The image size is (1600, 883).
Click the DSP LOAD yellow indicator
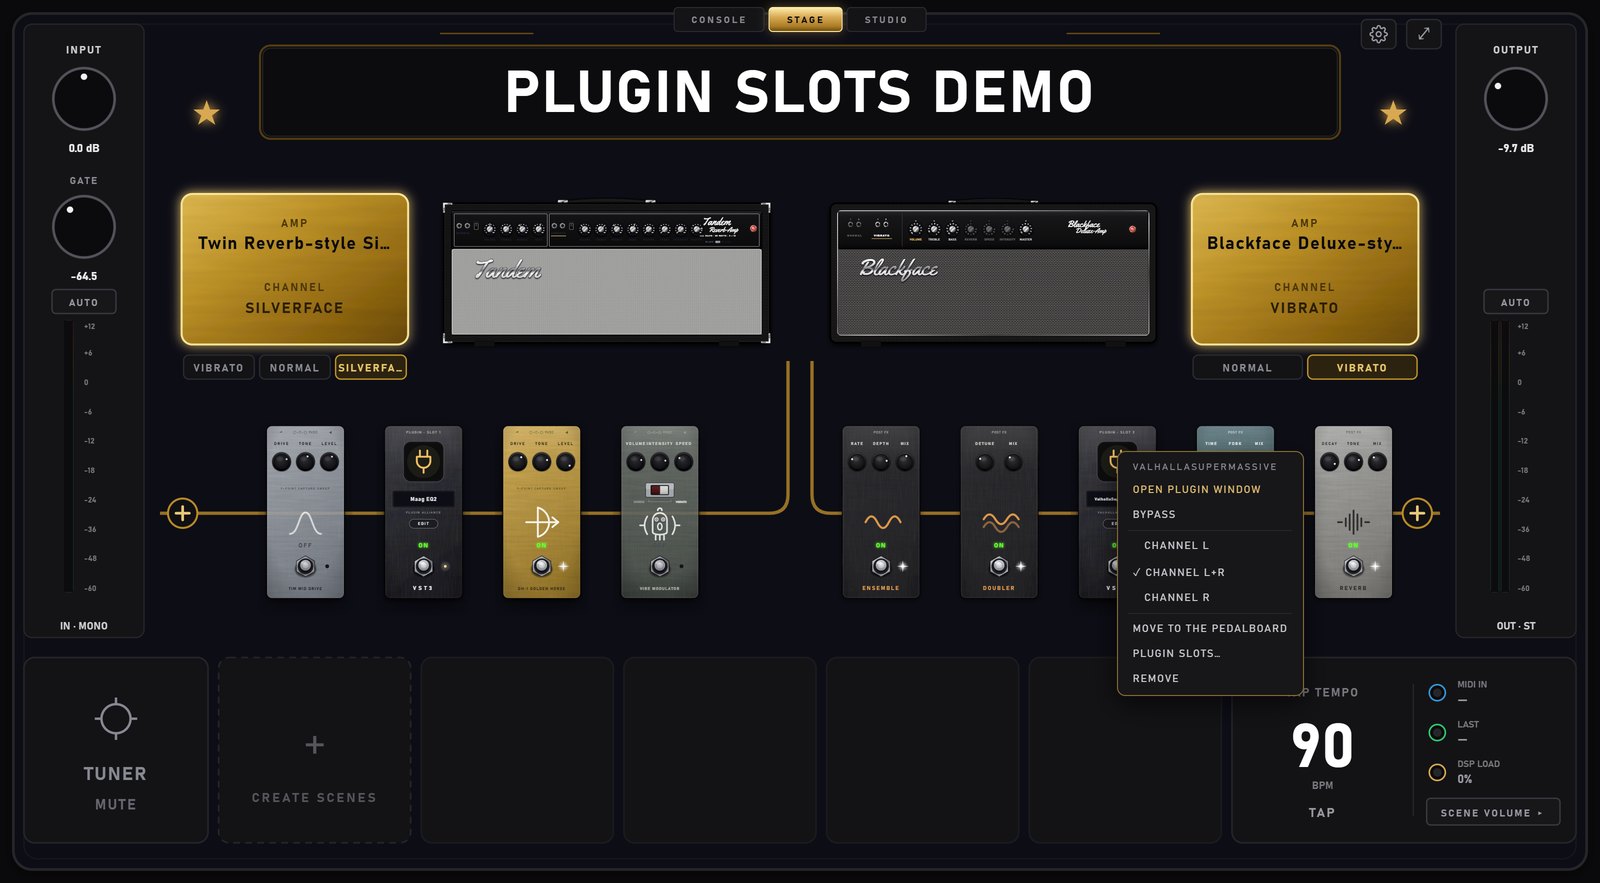pyautogui.click(x=1437, y=772)
